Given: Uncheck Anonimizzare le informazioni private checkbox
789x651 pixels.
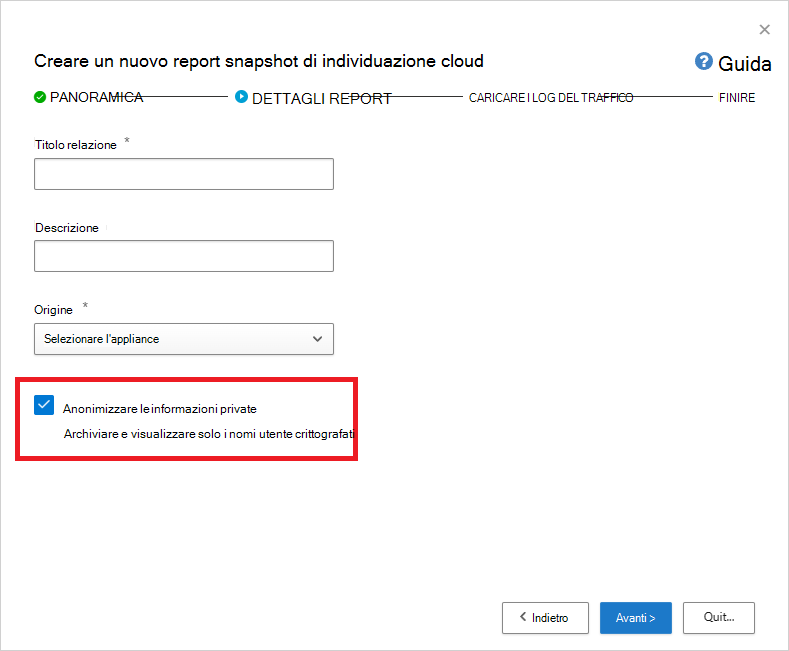Looking at the screenshot, I should 44,405.
